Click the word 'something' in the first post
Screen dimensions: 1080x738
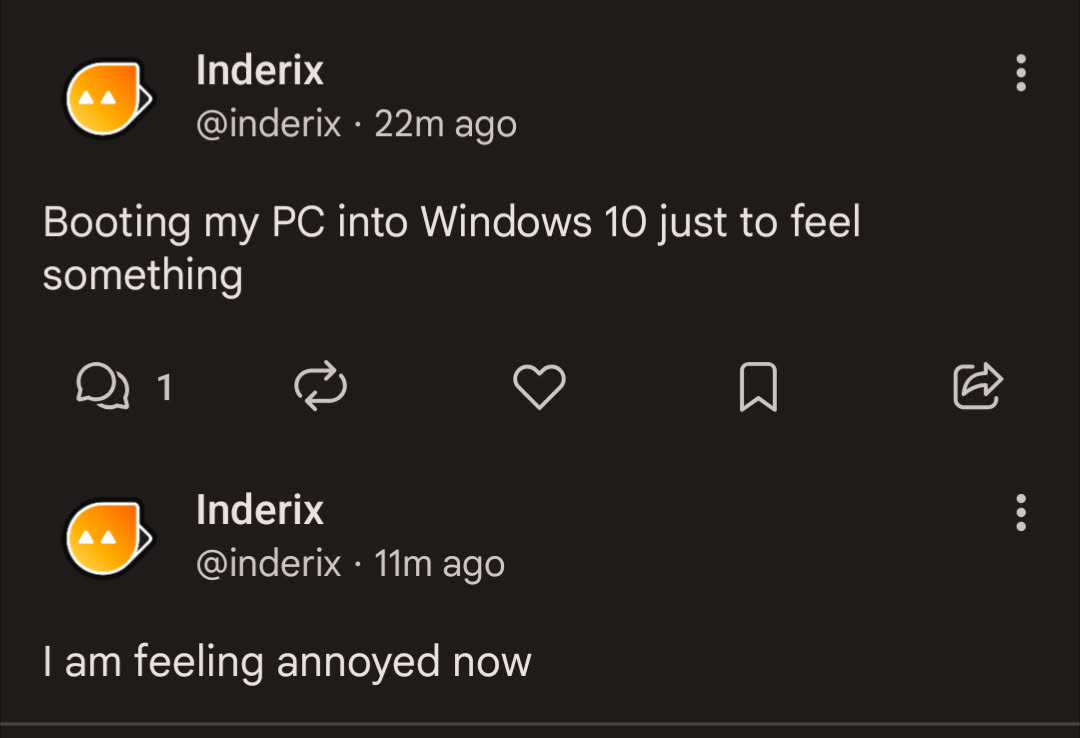click(142, 274)
